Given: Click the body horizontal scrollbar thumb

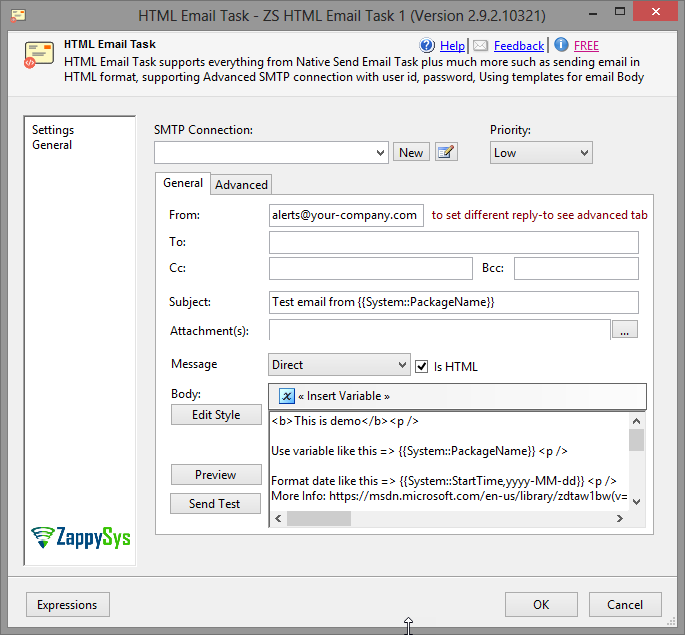Looking at the screenshot, I should (x=319, y=518).
